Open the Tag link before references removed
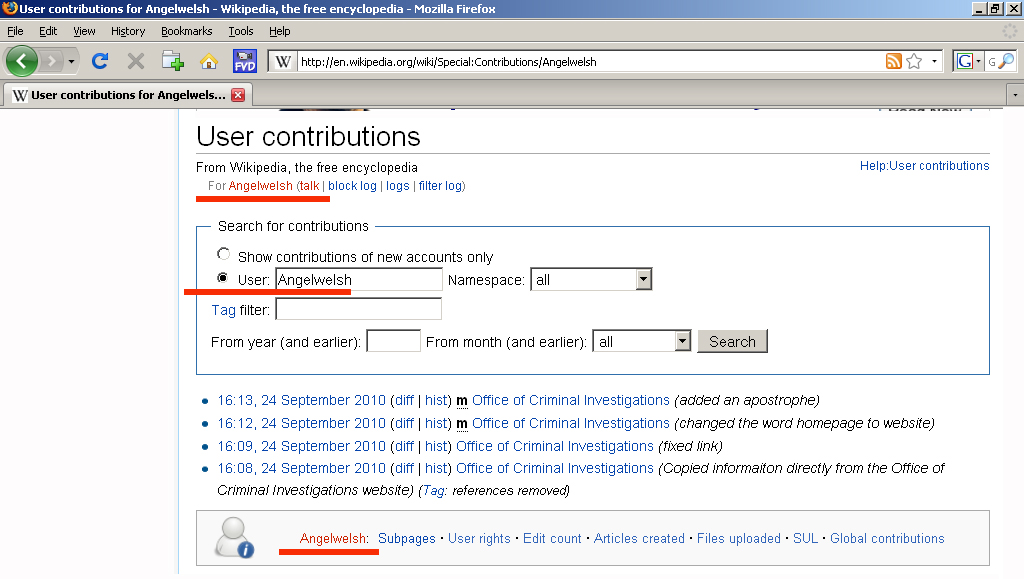 click(434, 491)
